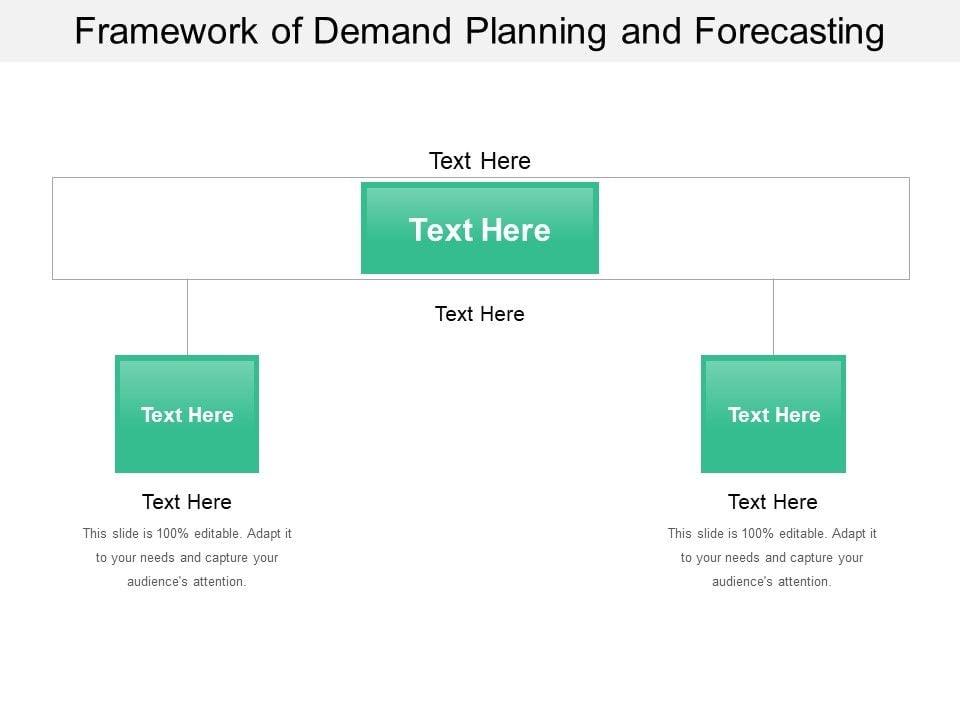Select the left green Text Here box
This screenshot has height=720, width=960.
[187, 414]
